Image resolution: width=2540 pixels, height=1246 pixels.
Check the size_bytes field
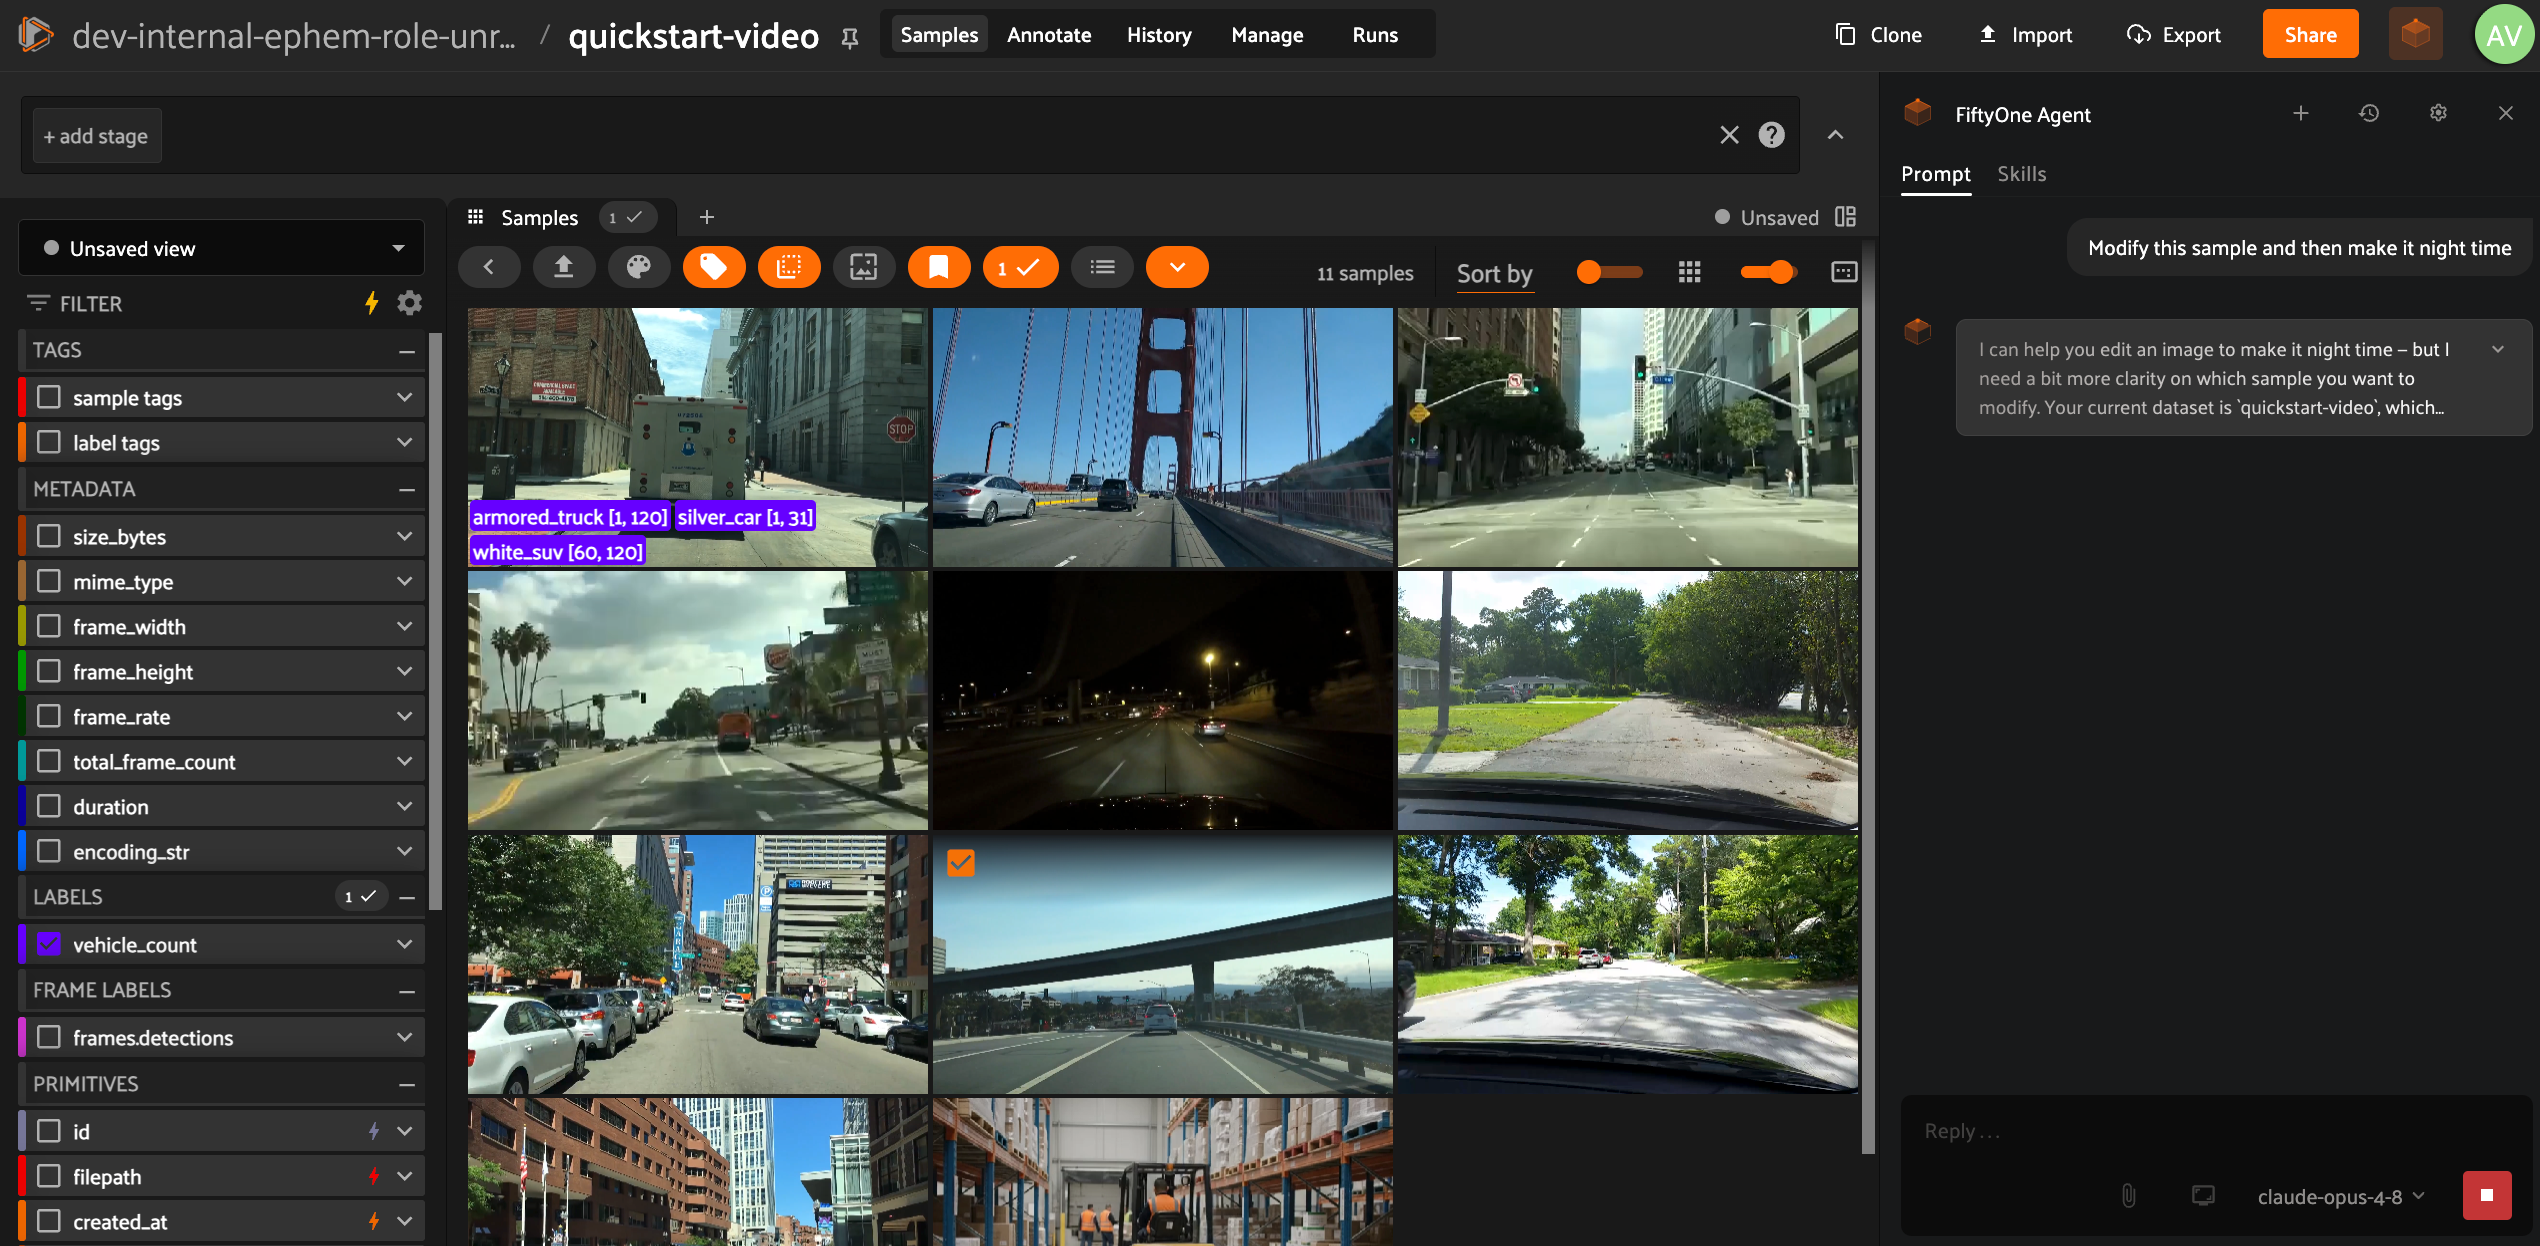(49, 537)
